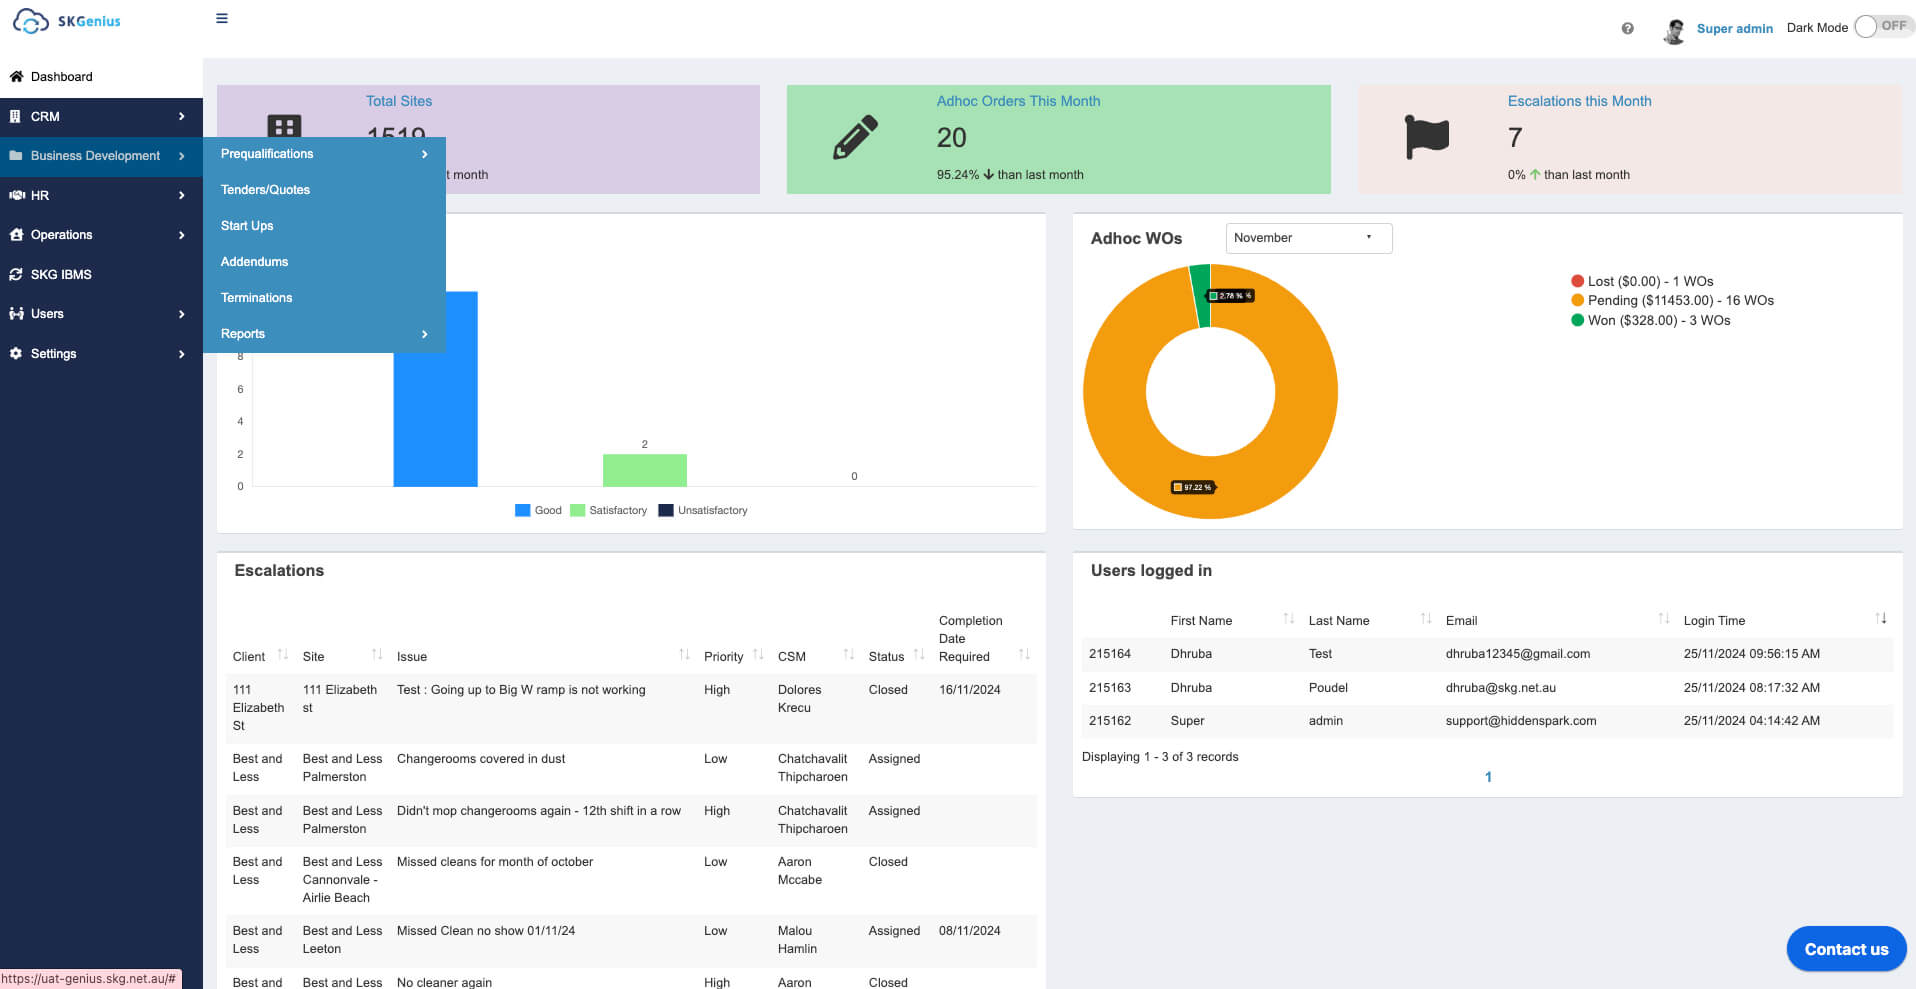The width and height of the screenshot is (1916, 989).
Task: Select the dhruba12345@gmail.com user row
Action: [x=1487, y=654]
